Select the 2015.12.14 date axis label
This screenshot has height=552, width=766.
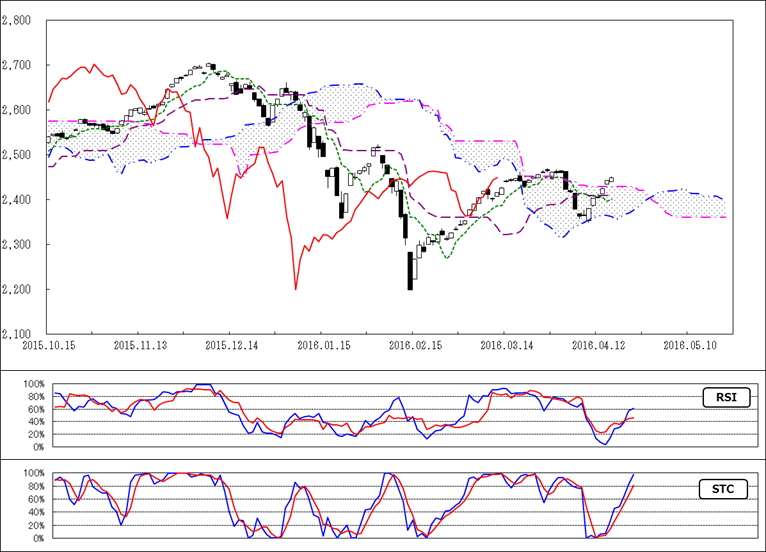tap(231, 345)
